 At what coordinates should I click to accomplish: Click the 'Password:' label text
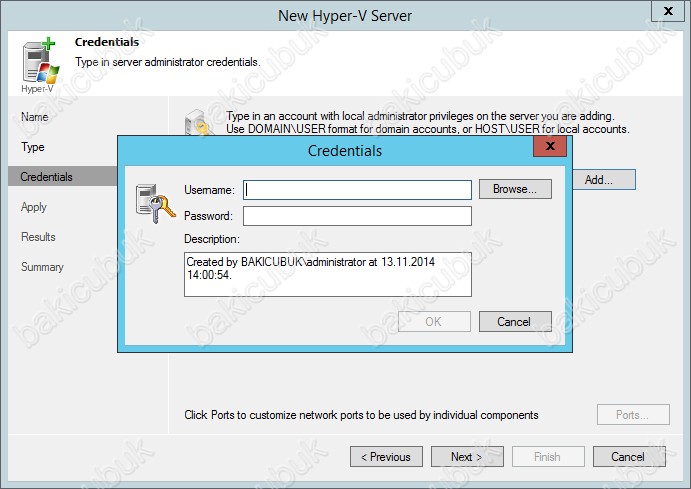[208, 216]
